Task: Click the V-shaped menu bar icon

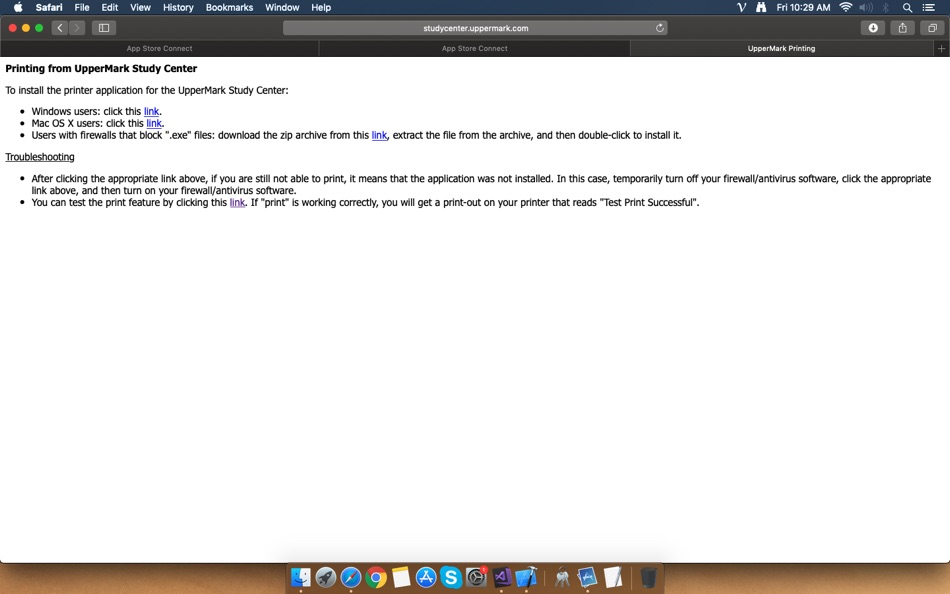Action: [x=741, y=7]
